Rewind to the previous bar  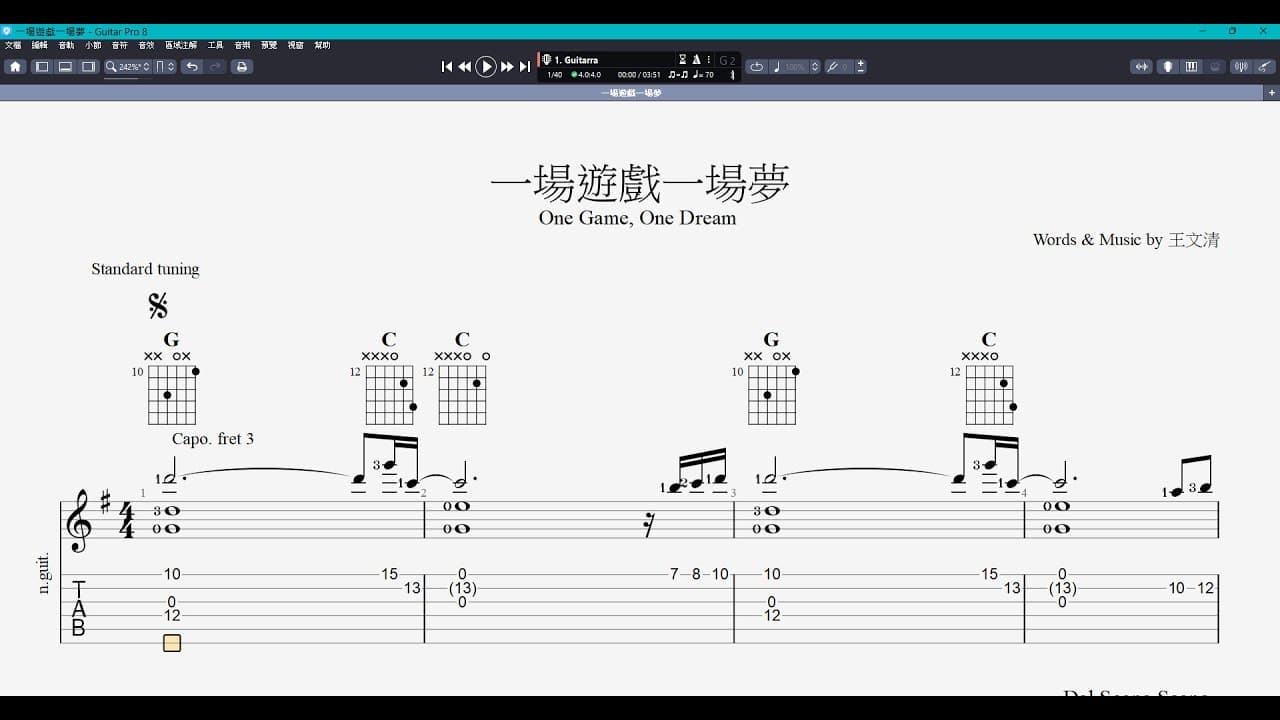(x=465, y=67)
